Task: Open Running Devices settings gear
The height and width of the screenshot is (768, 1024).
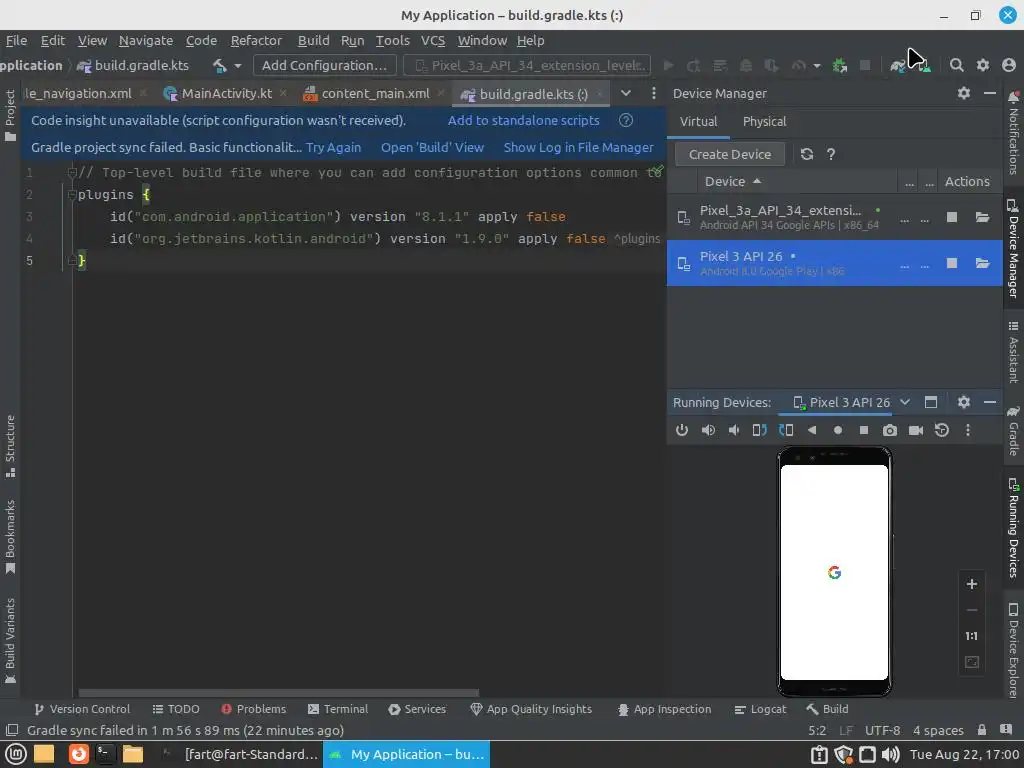Action: pos(964,402)
